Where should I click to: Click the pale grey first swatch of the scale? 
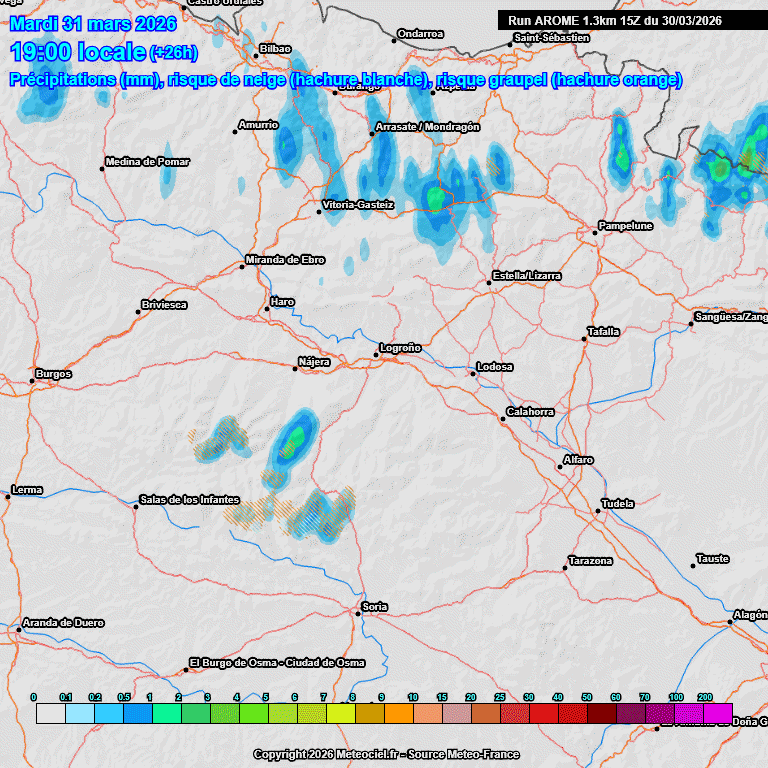50,713
